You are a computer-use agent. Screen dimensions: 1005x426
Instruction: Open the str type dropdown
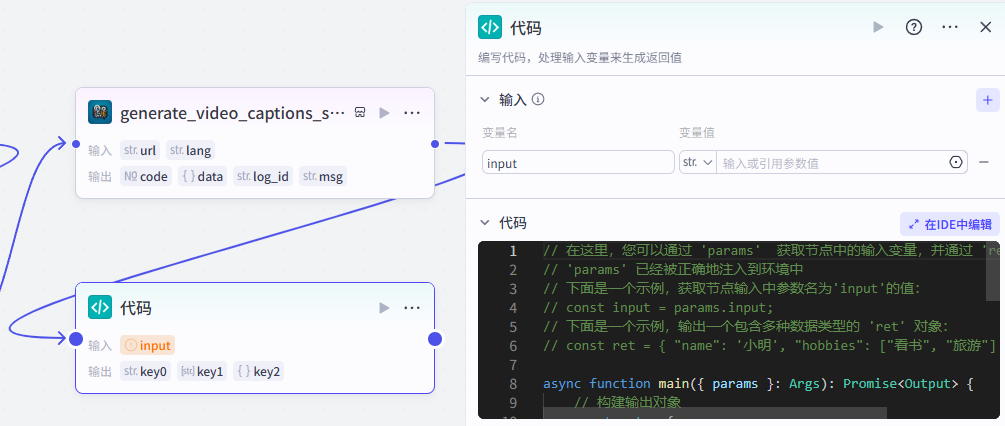coord(697,162)
